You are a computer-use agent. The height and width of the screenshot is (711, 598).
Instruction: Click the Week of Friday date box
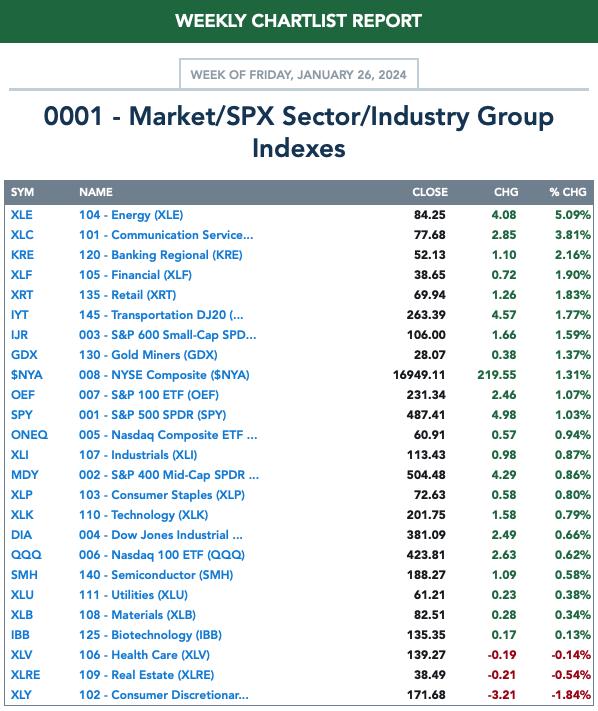299,74
